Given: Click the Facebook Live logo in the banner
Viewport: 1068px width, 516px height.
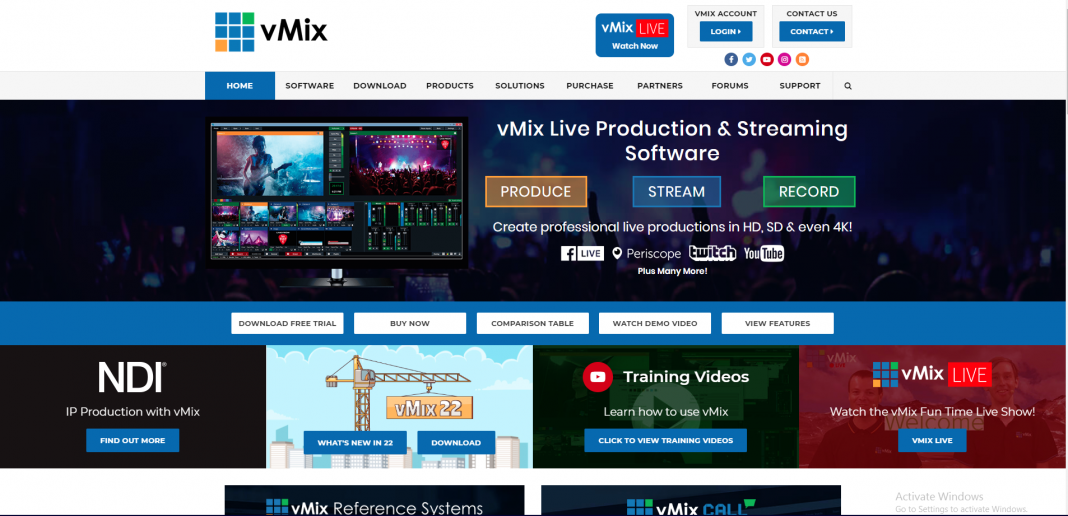Looking at the screenshot, I should [582, 253].
